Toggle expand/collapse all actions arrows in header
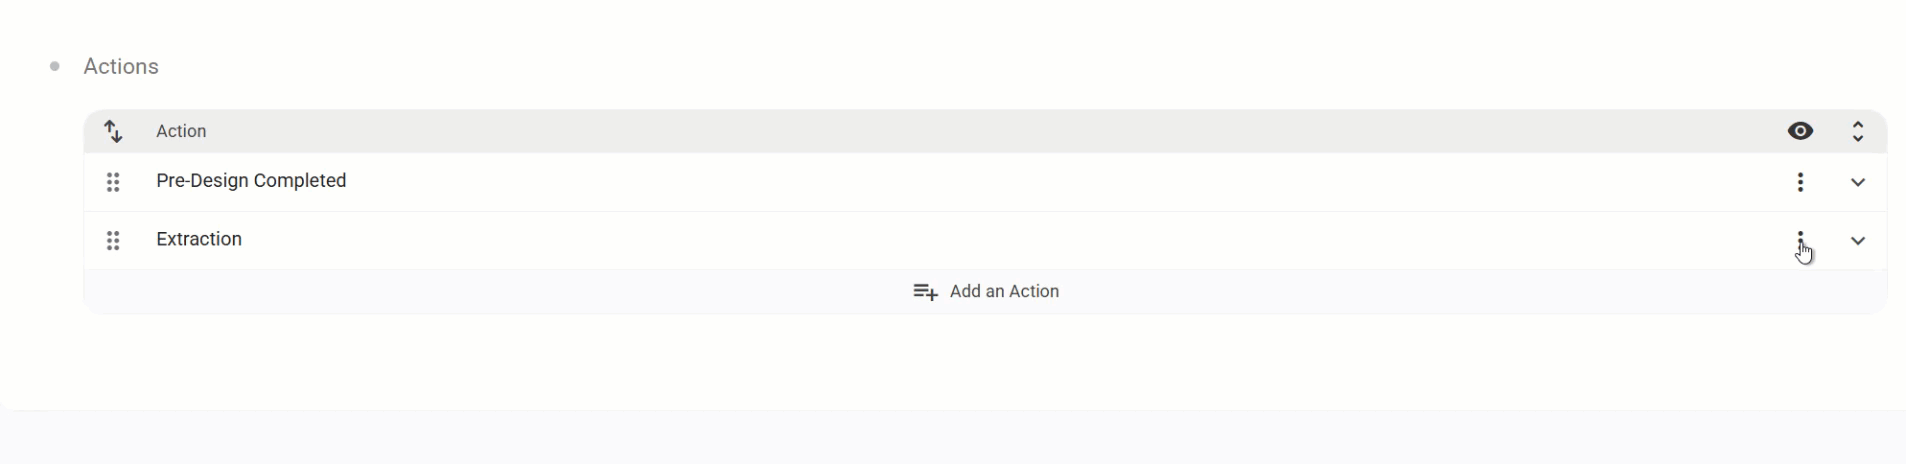Screen dimensions: 1906x464 pyautogui.click(x=1858, y=131)
